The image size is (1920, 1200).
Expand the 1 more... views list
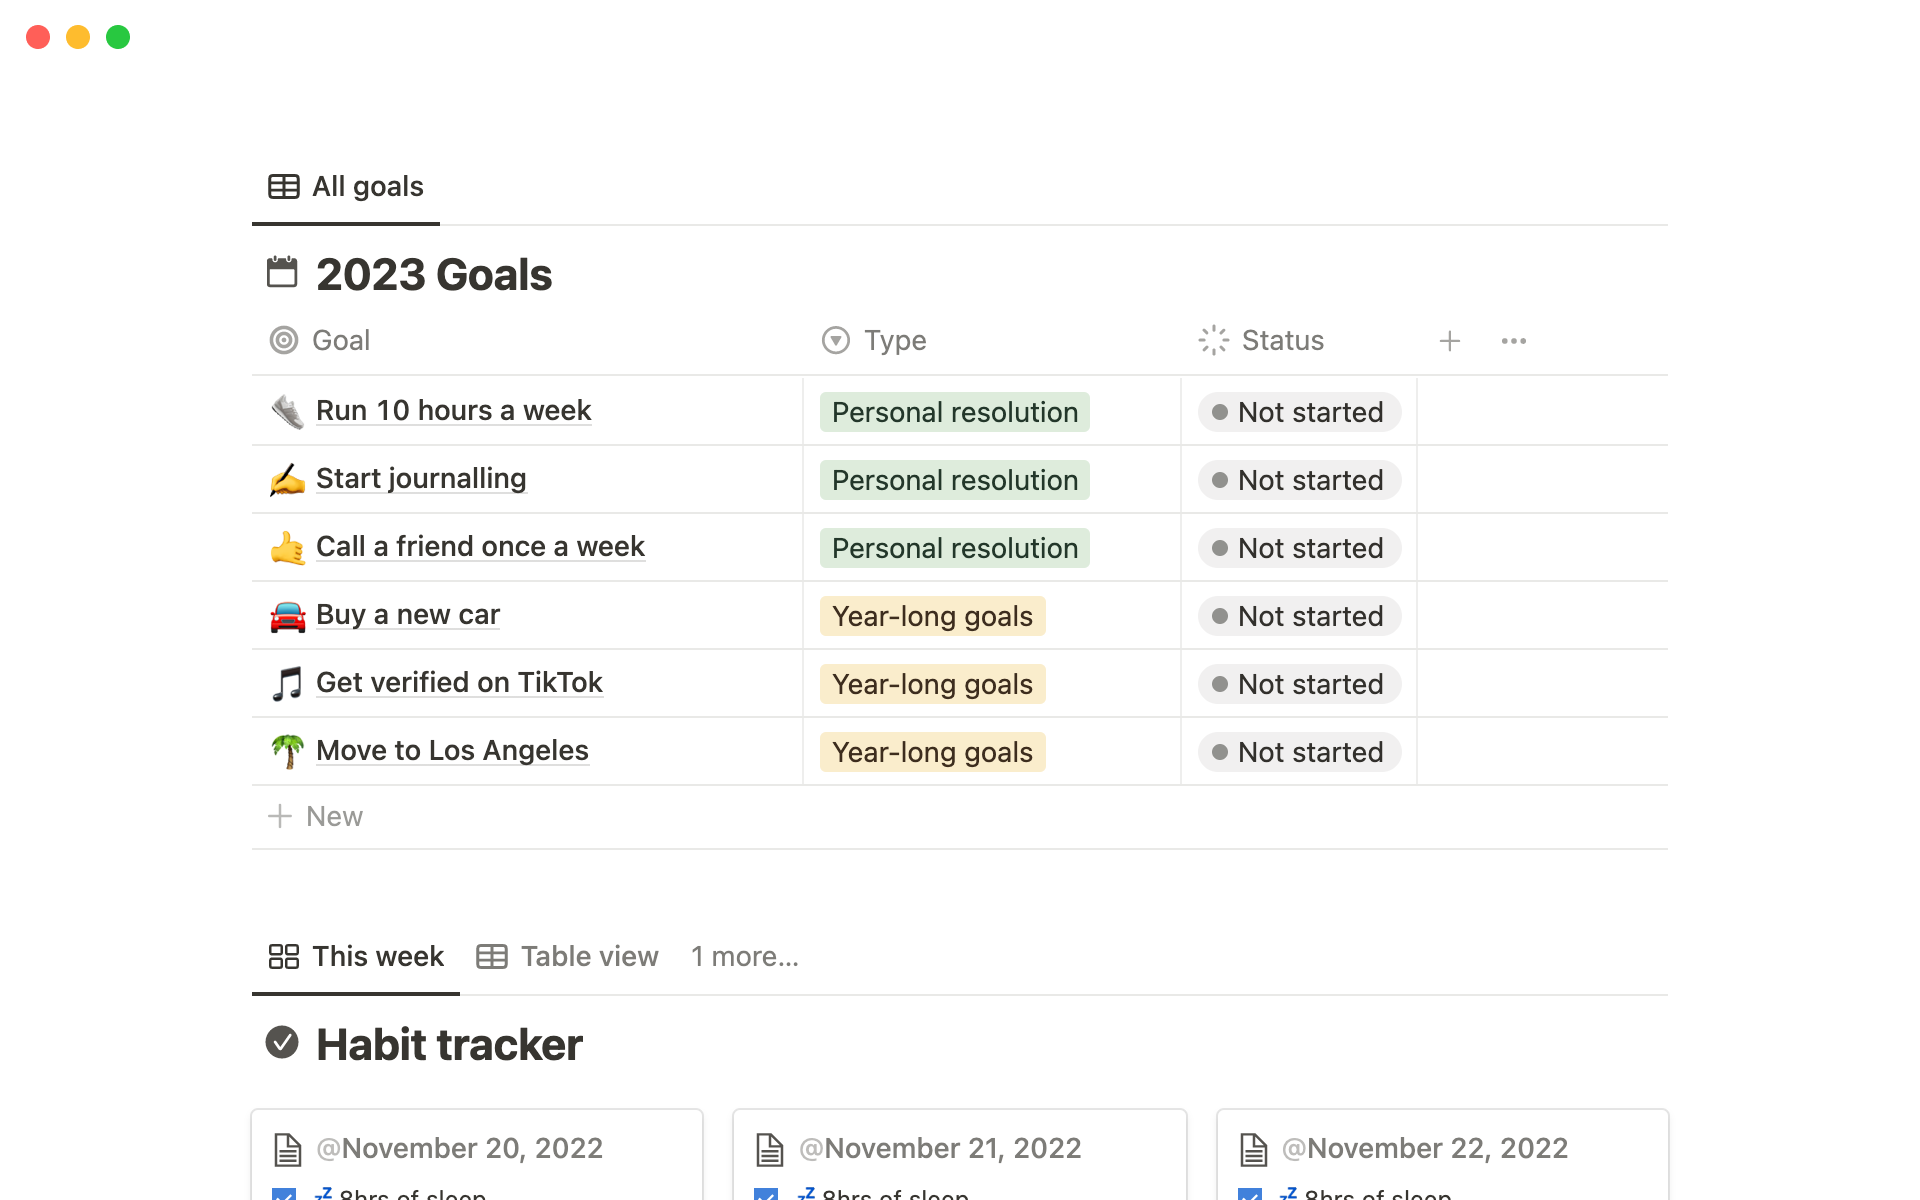click(x=744, y=957)
